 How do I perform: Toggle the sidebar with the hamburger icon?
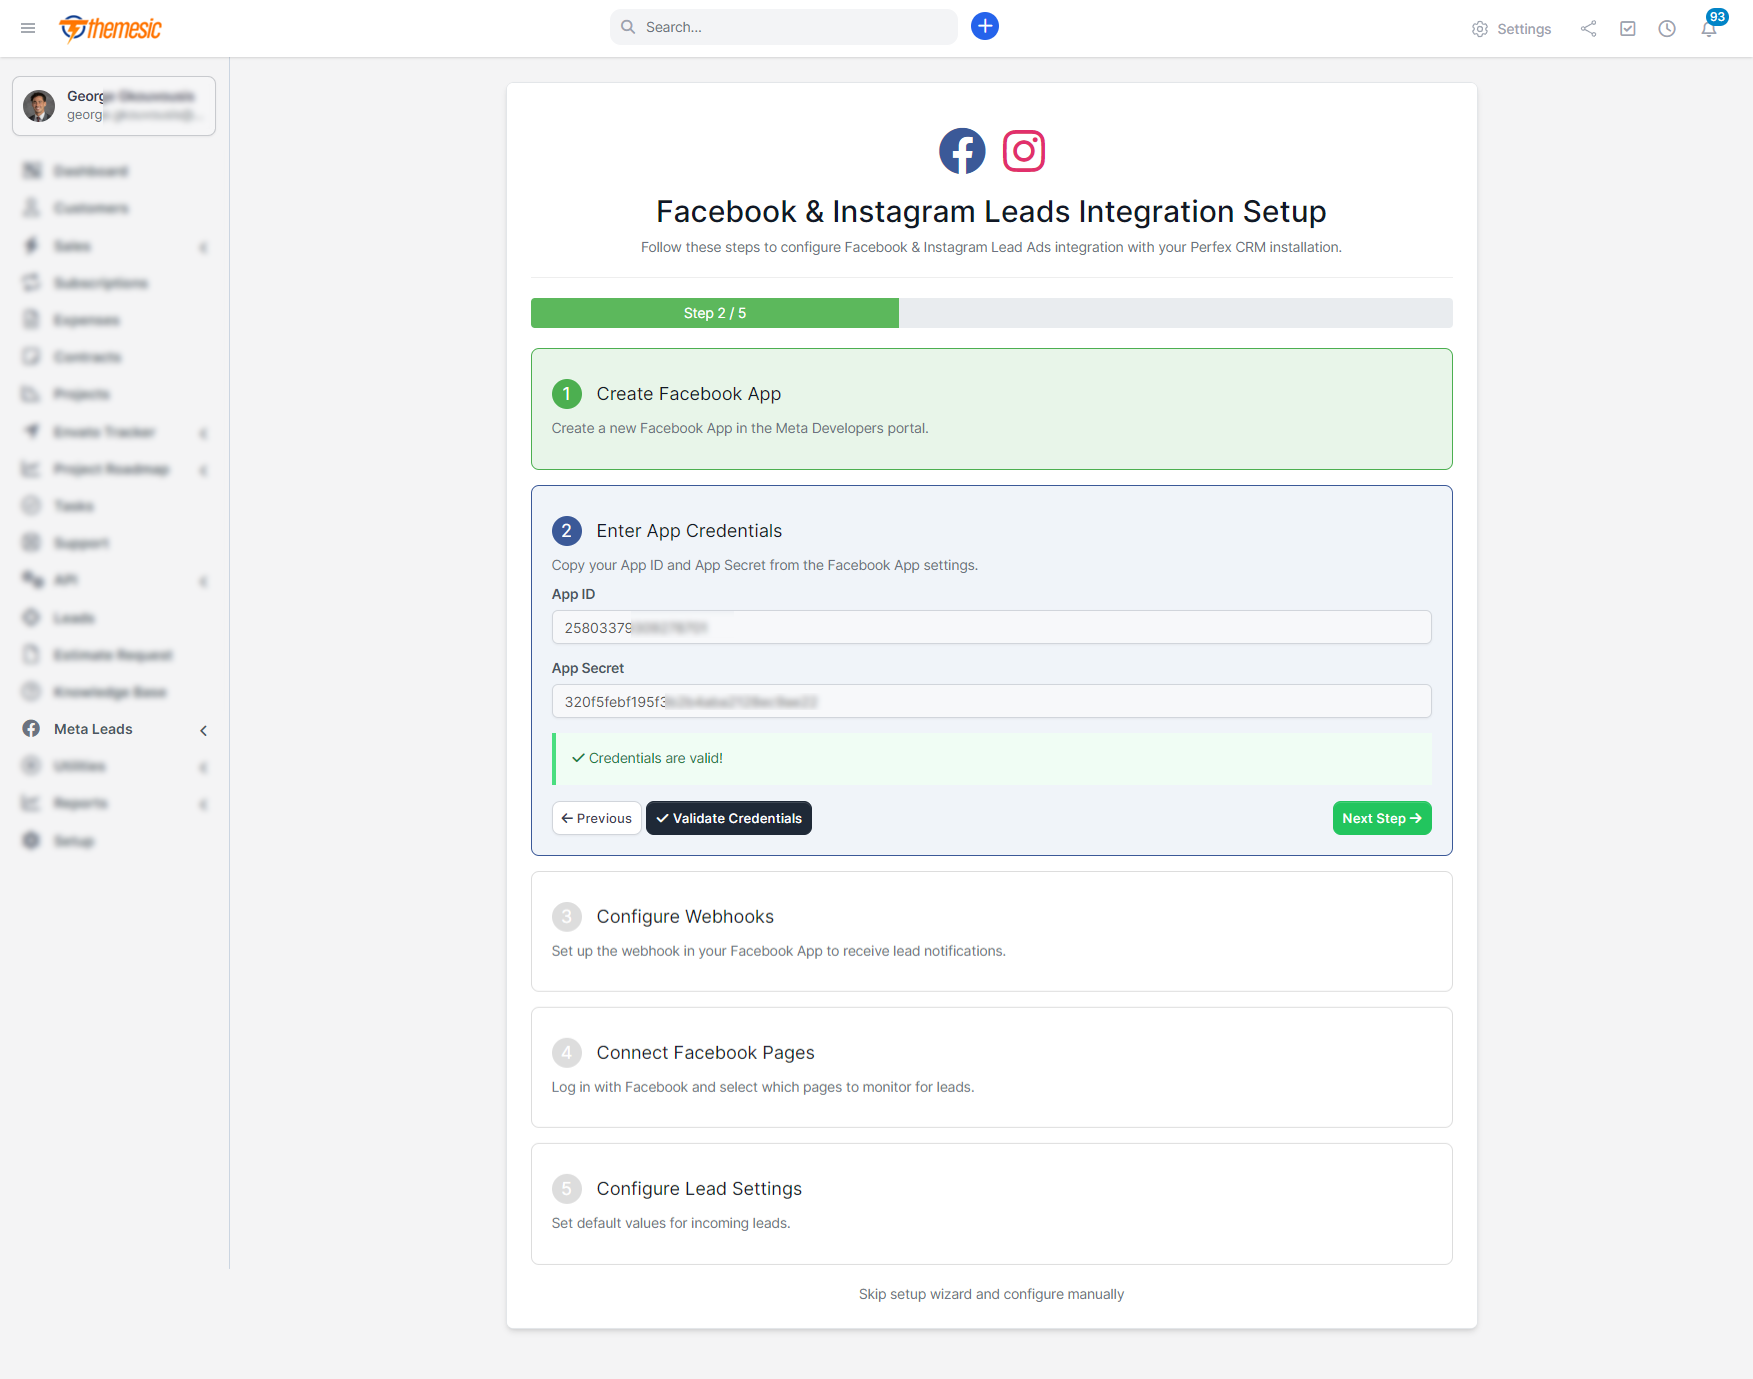tap(28, 28)
